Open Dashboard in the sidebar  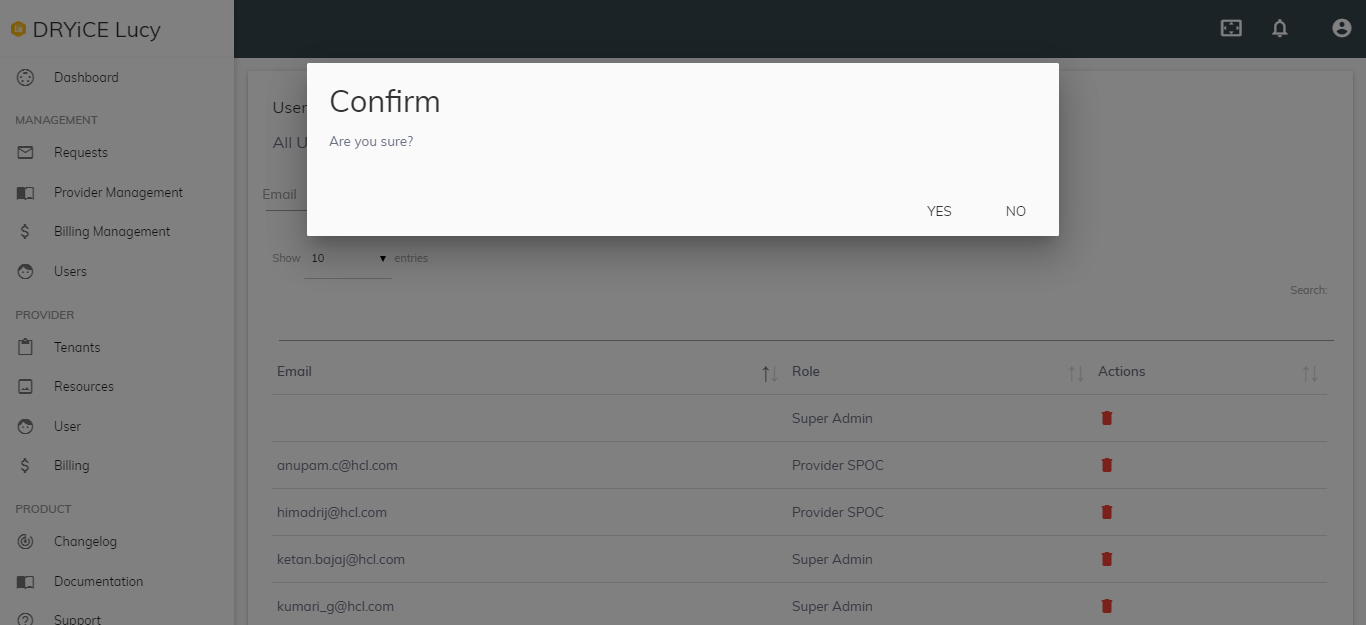86,77
